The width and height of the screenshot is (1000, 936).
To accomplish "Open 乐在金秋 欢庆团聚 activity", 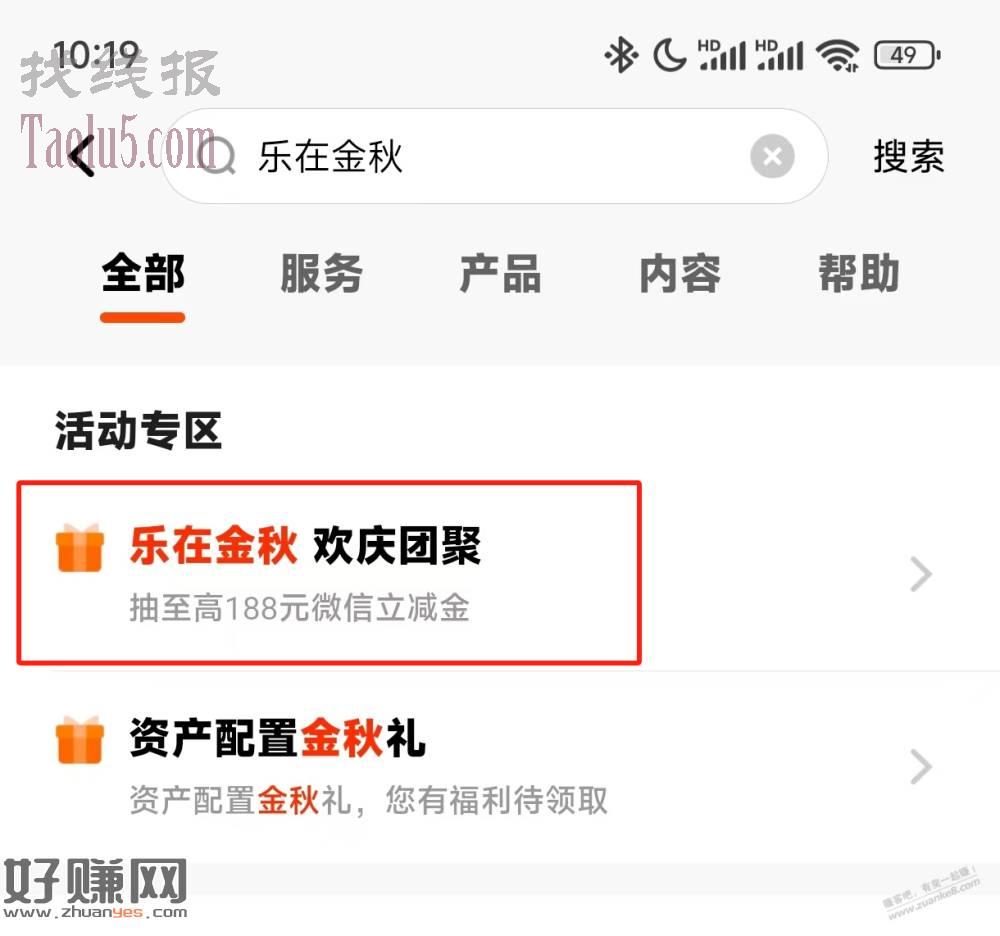I will 305,546.
